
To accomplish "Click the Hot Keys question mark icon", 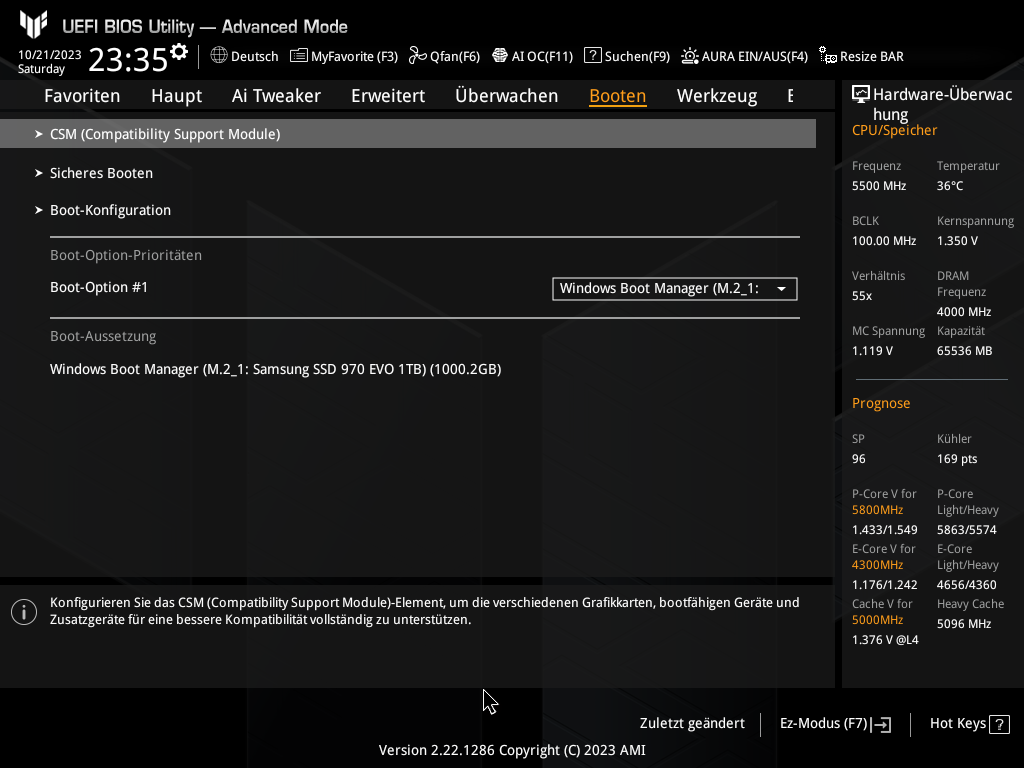I will [1000, 724].
